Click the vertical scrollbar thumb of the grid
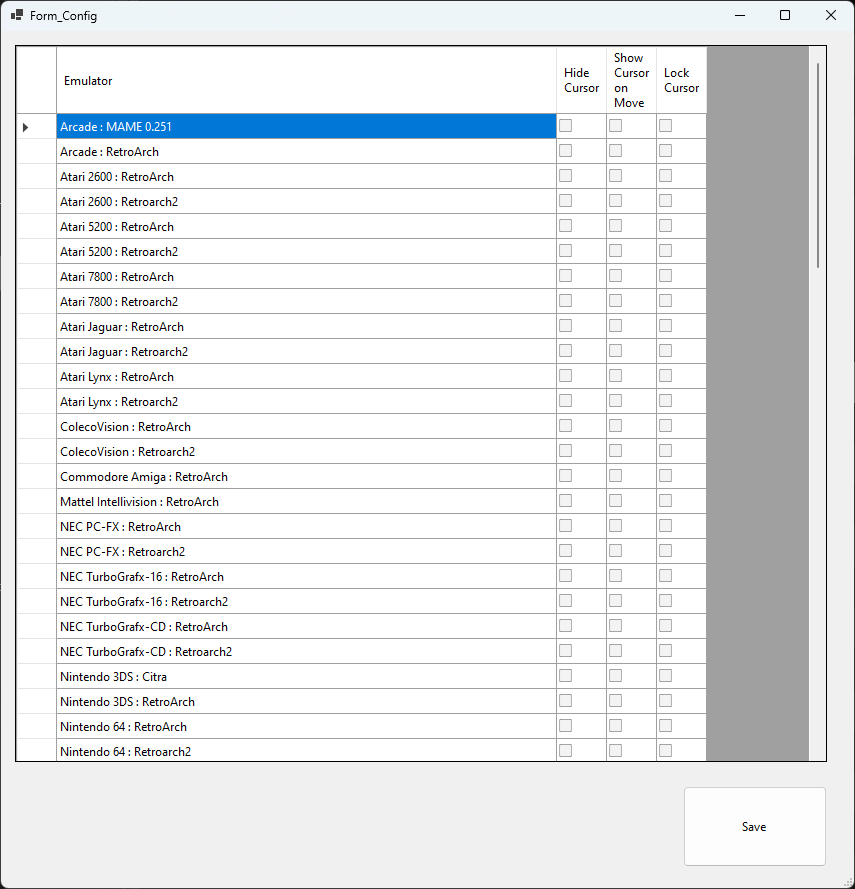 click(x=818, y=165)
